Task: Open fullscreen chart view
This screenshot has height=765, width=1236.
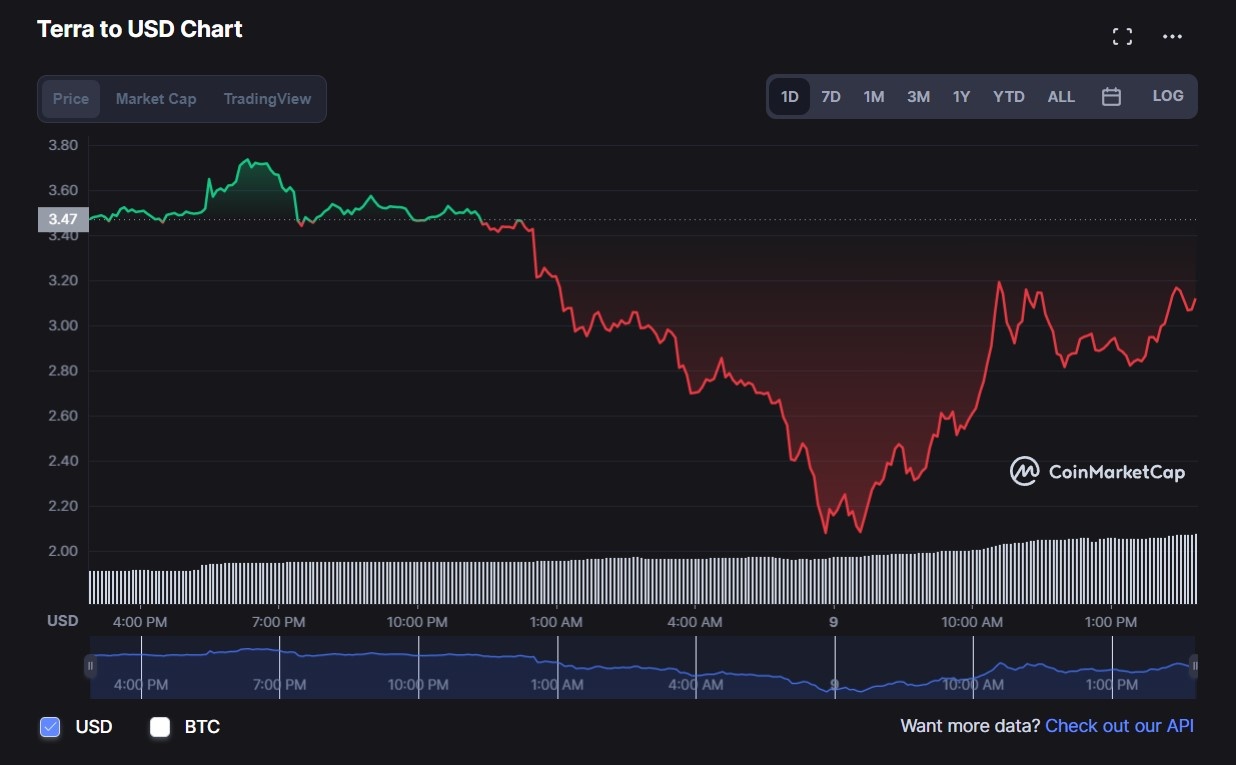Action: (x=1122, y=35)
